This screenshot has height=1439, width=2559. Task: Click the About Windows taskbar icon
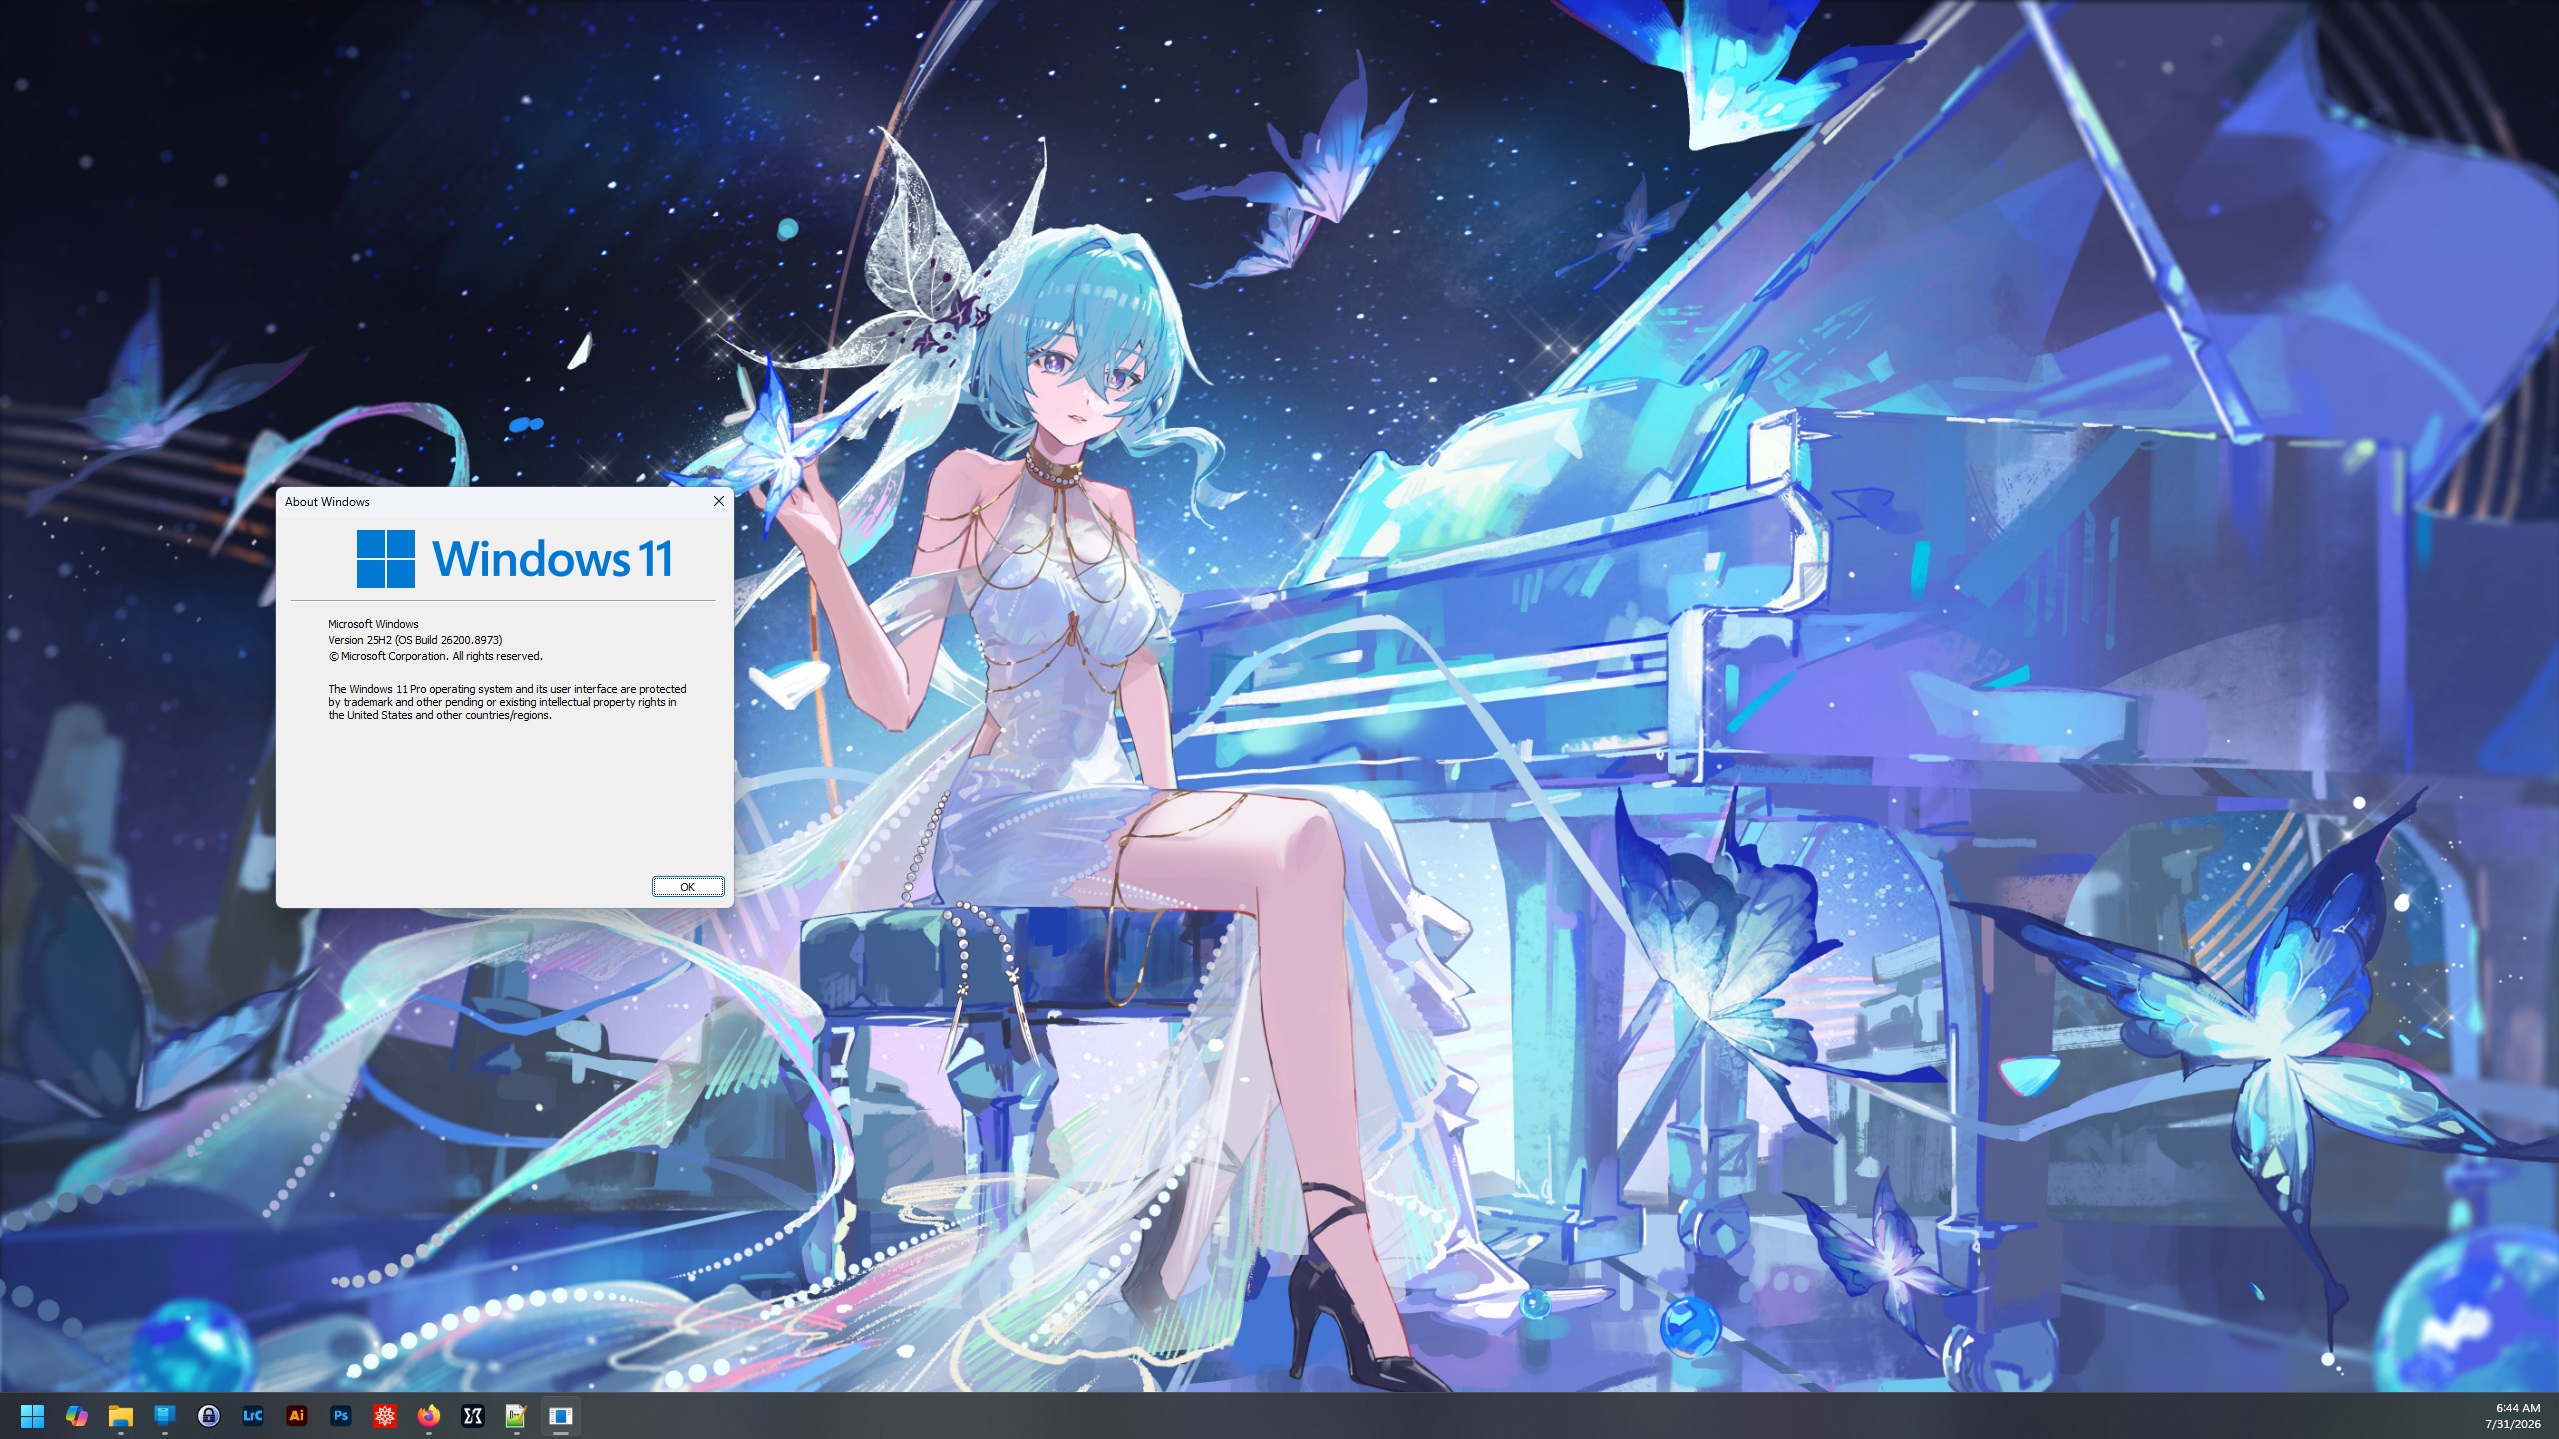pyautogui.click(x=560, y=1415)
